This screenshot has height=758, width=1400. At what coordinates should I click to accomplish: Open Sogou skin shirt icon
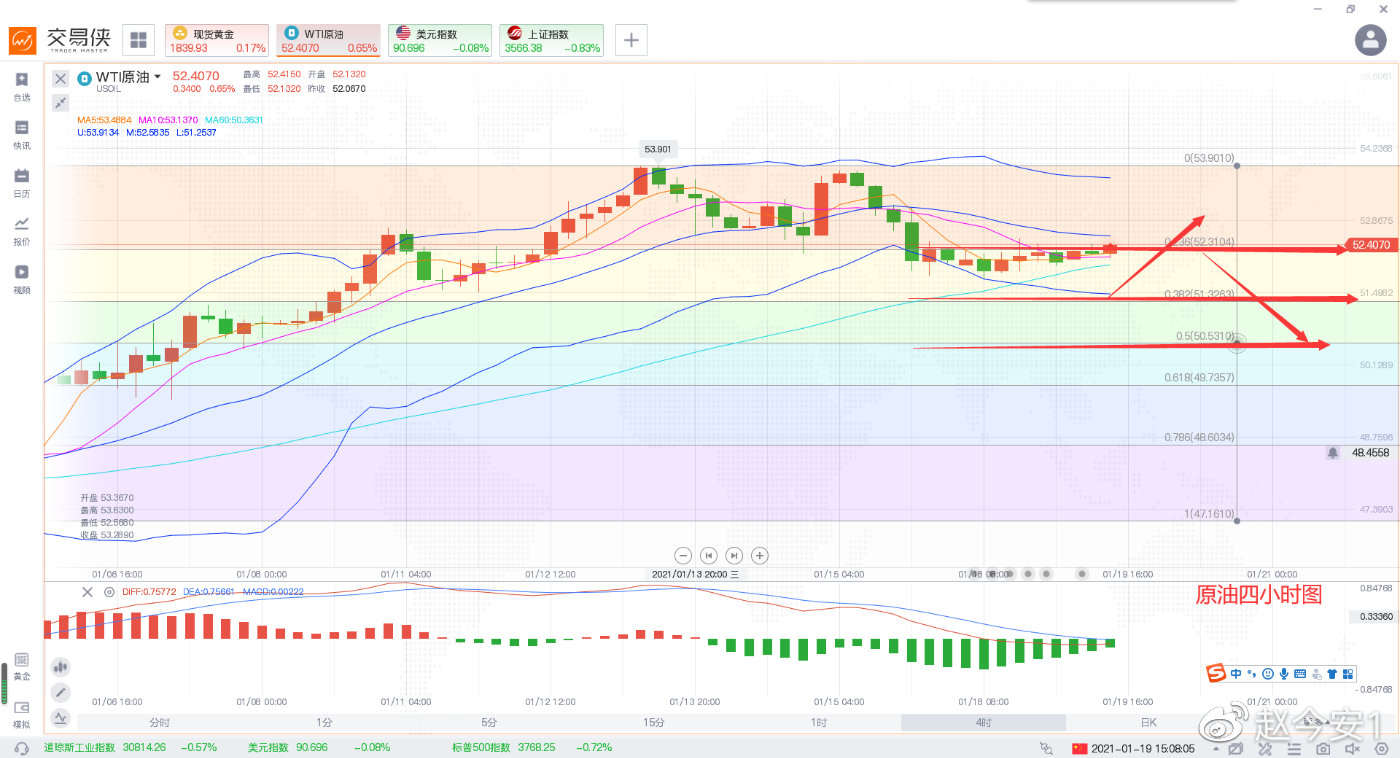coord(1332,674)
